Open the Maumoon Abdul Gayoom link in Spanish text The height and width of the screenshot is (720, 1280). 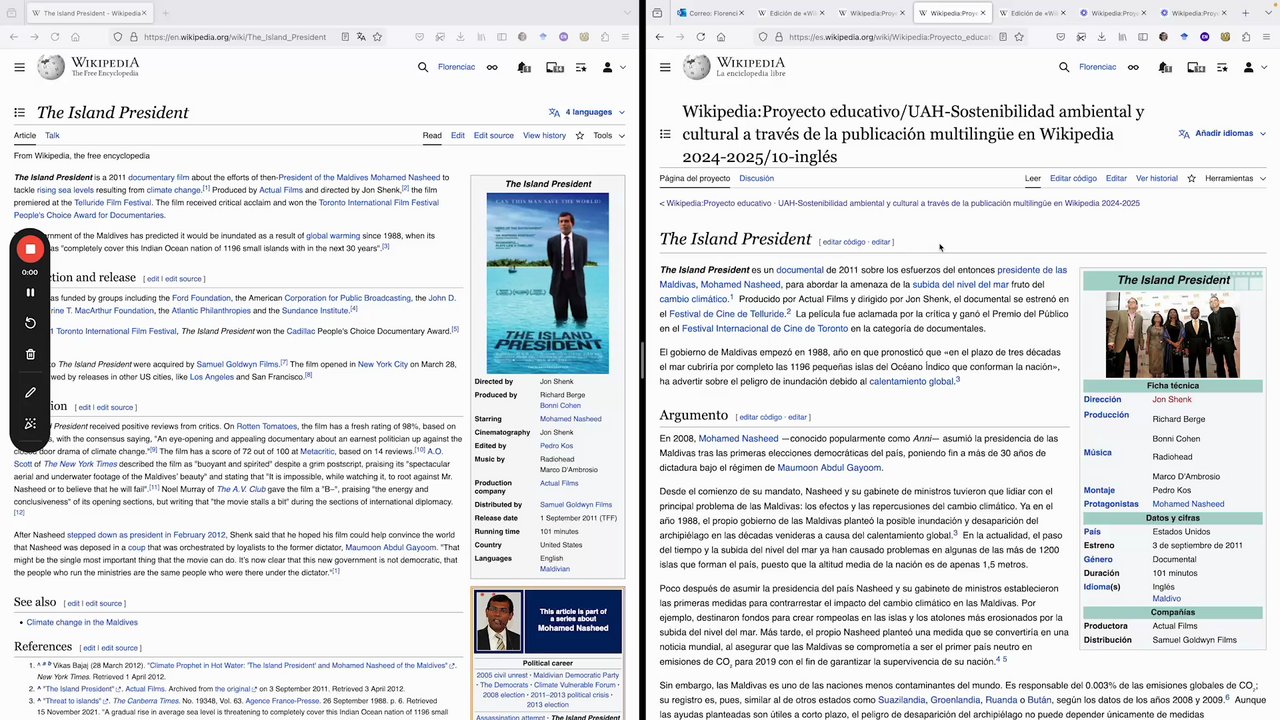click(x=829, y=467)
